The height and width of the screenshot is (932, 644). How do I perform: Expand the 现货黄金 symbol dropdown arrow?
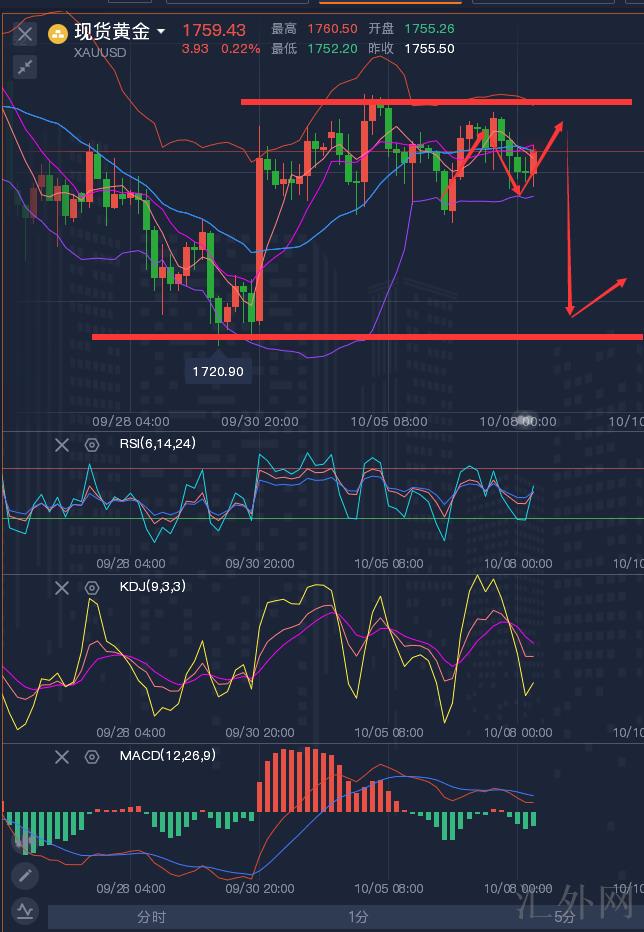161,31
